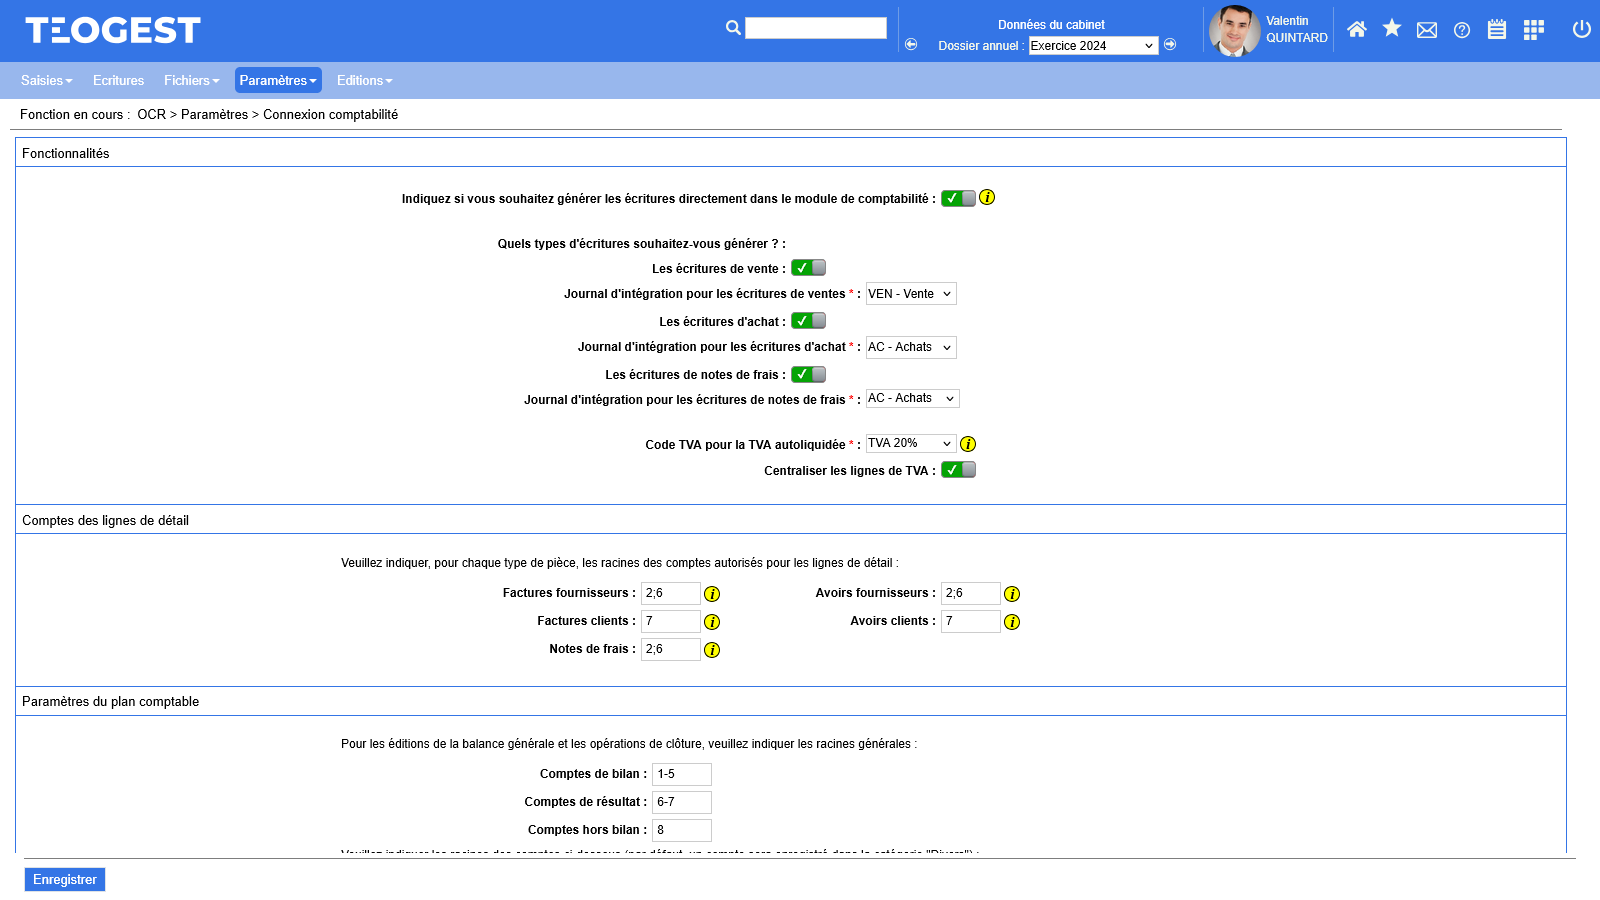
Task: Open the Exercice 2024 dossier dropdown
Action: 1093,46
